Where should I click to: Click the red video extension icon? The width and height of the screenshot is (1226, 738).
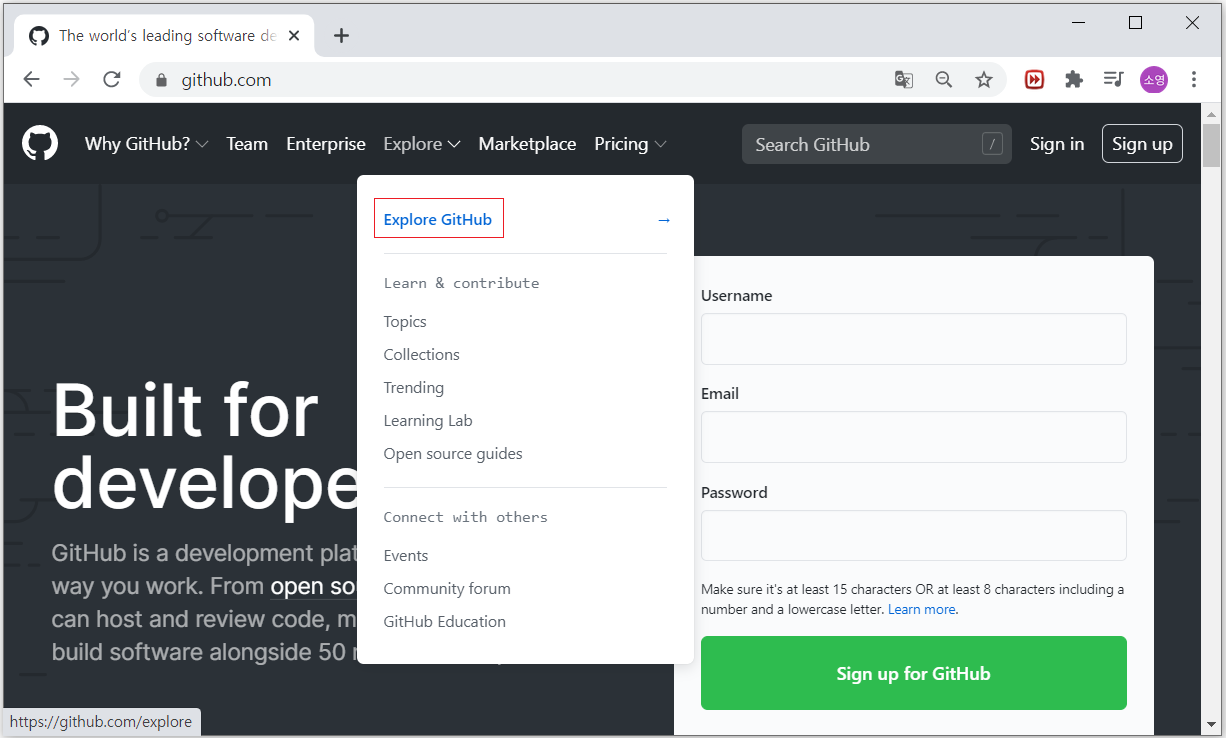click(x=1034, y=80)
